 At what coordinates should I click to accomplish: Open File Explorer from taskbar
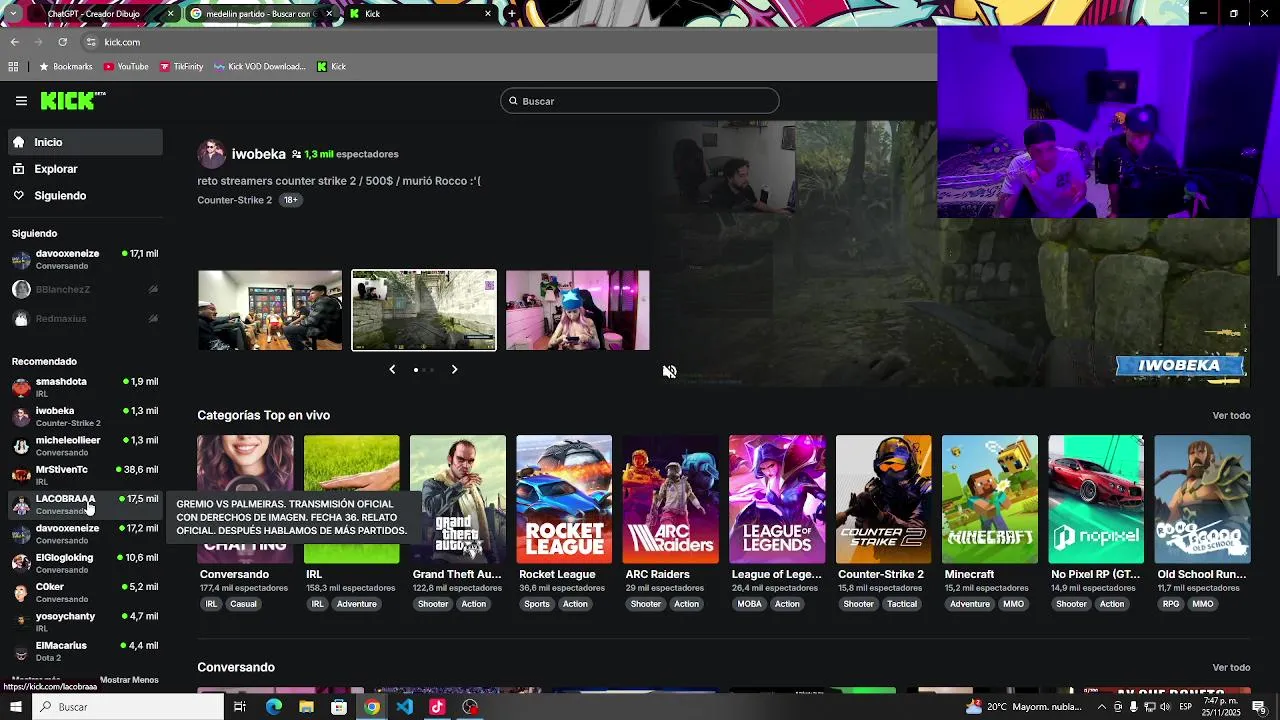pyautogui.click(x=306, y=707)
